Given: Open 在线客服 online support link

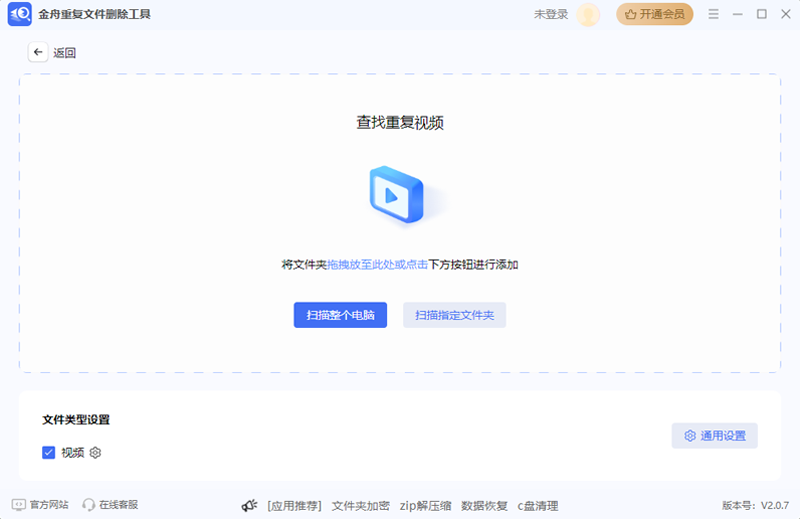Looking at the screenshot, I should point(110,505).
